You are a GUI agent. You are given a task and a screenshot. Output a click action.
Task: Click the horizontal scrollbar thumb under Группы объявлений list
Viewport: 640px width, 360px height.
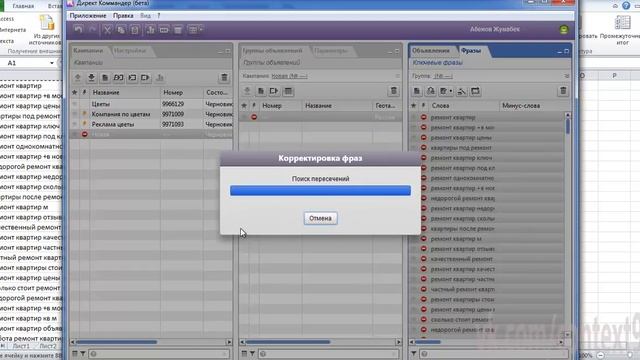pos(287,342)
